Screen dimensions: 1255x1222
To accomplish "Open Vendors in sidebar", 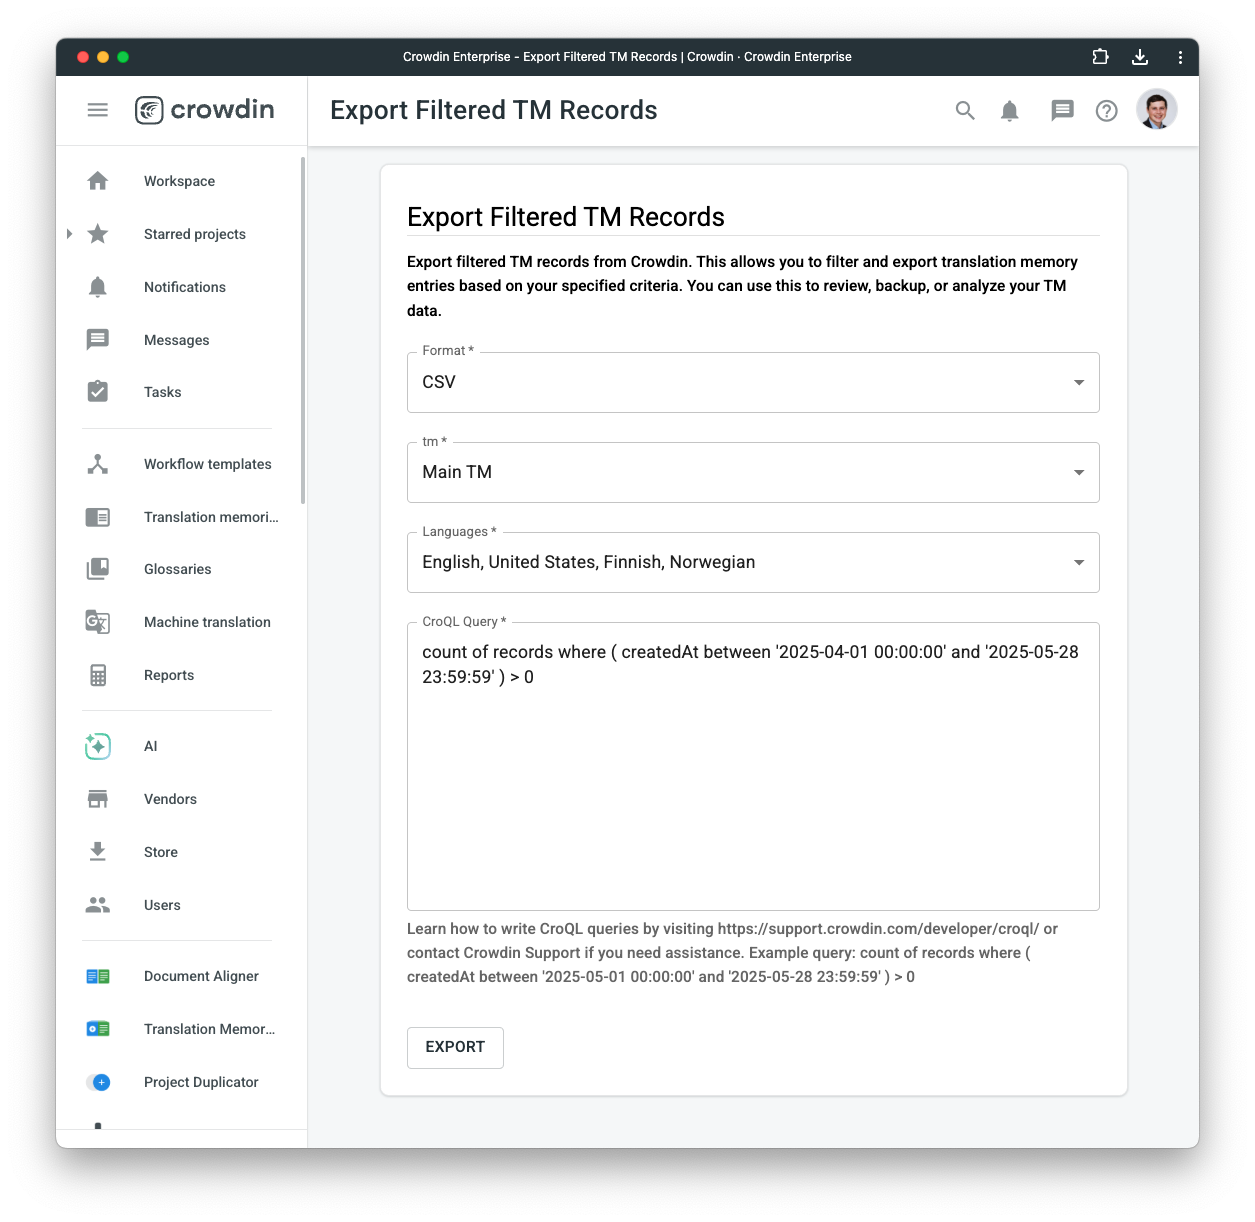I will point(170,799).
